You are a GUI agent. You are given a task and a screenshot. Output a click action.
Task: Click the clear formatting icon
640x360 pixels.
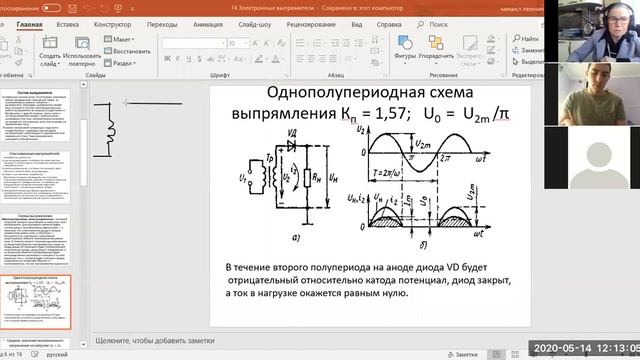tap(281, 43)
